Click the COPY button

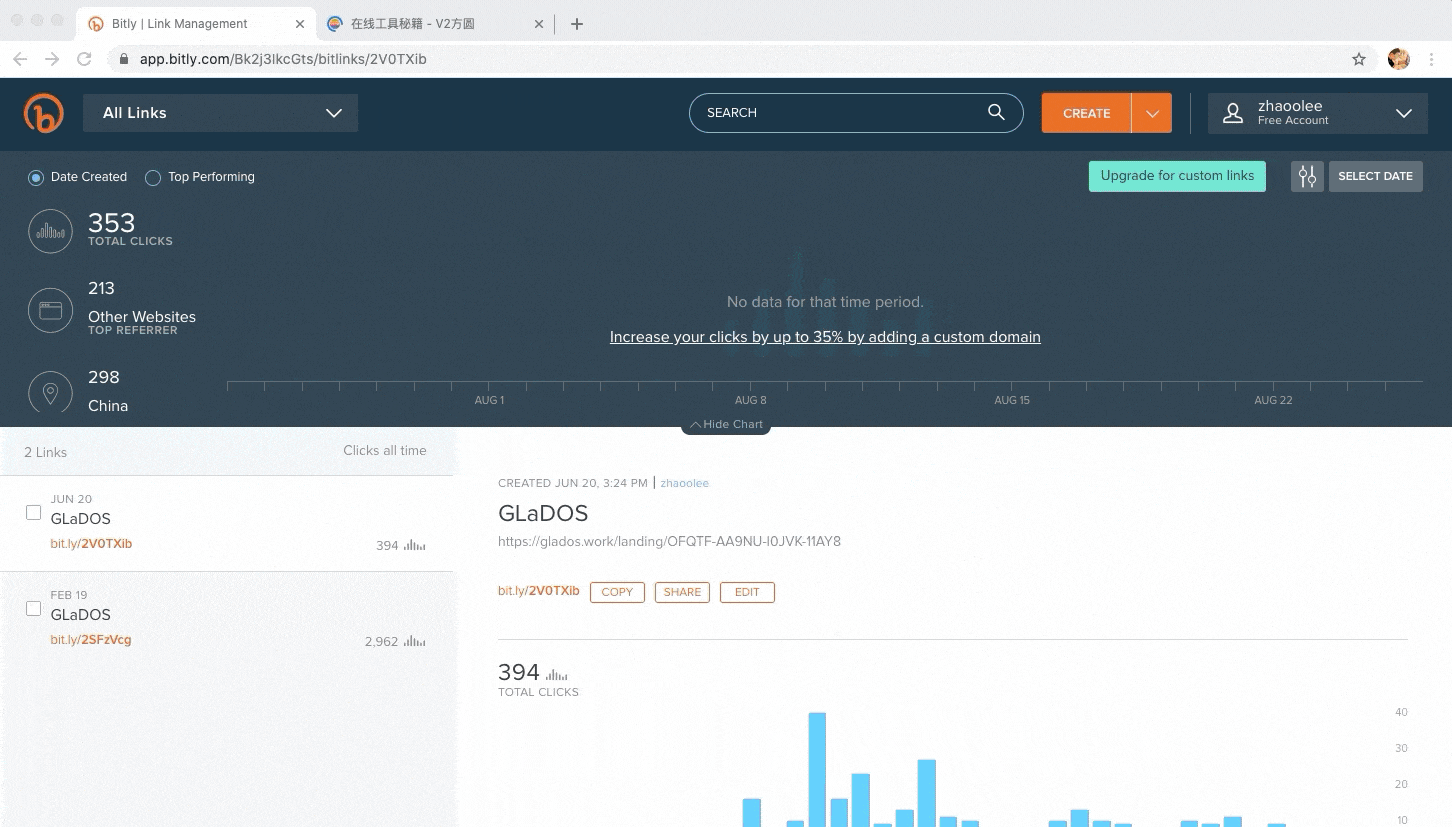tap(617, 592)
